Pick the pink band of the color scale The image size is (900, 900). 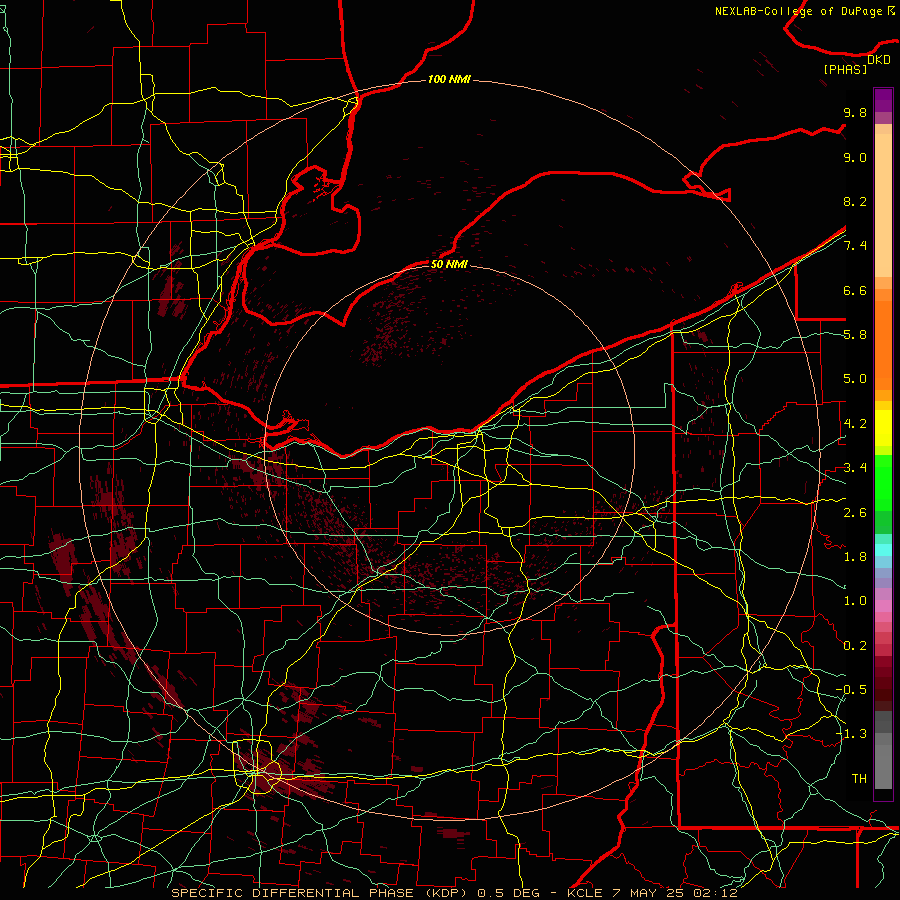tap(883, 606)
